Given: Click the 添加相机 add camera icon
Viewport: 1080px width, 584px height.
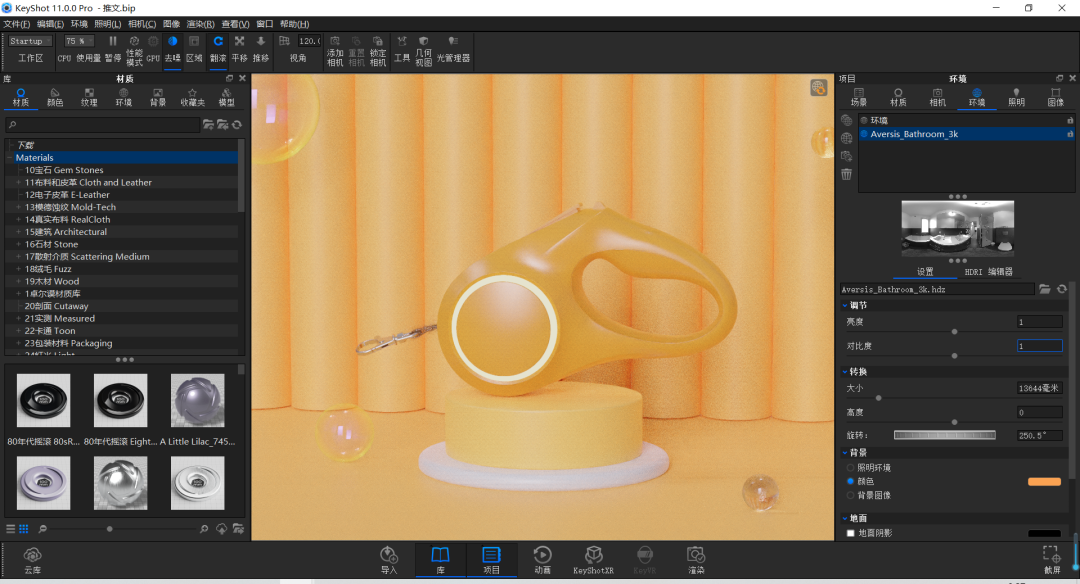Looking at the screenshot, I should (x=335, y=51).
